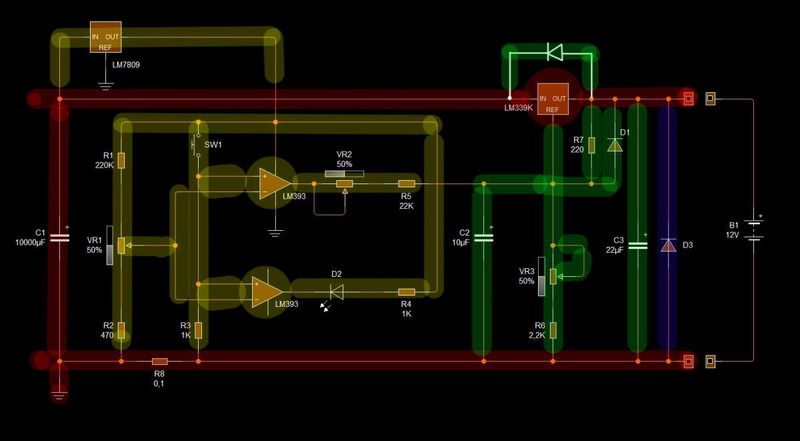Click the R4 1K resistor
800x441 pixels.
tap(406, 291)
